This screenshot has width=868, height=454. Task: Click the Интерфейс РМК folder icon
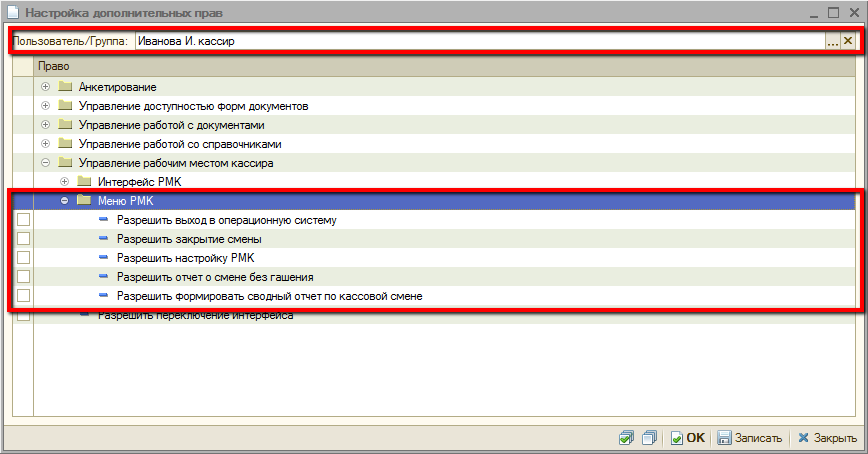[x=85, y=182]
